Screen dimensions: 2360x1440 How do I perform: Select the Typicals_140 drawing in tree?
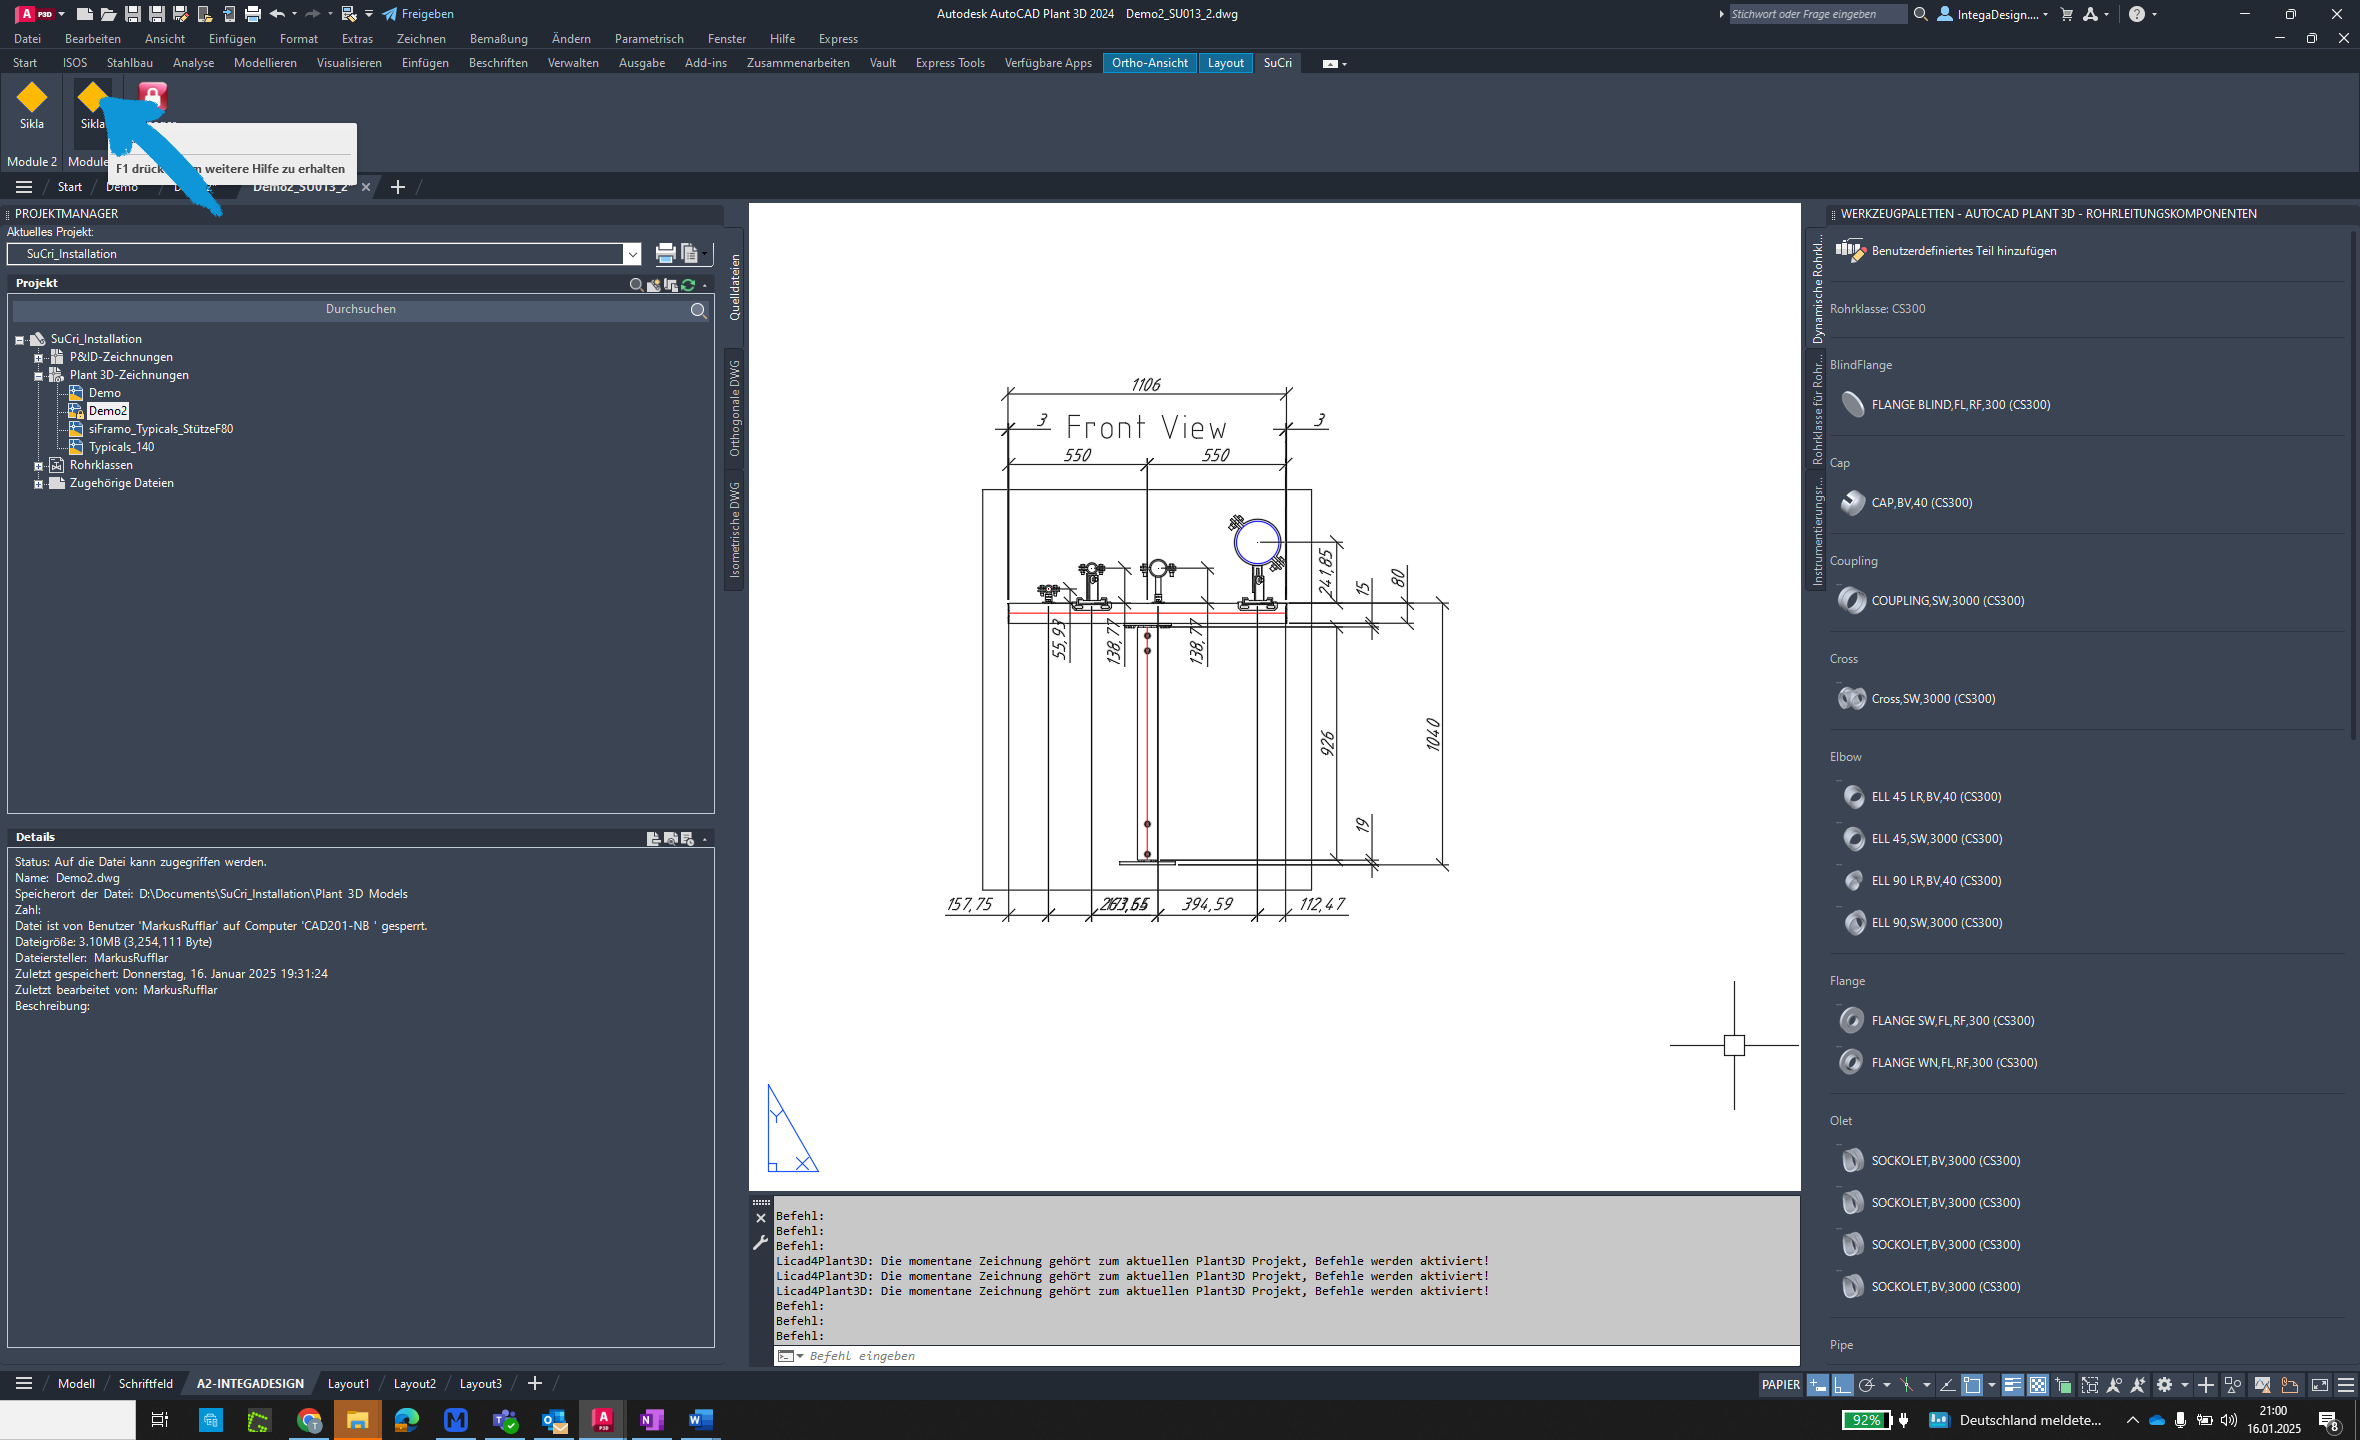point(121,447)
